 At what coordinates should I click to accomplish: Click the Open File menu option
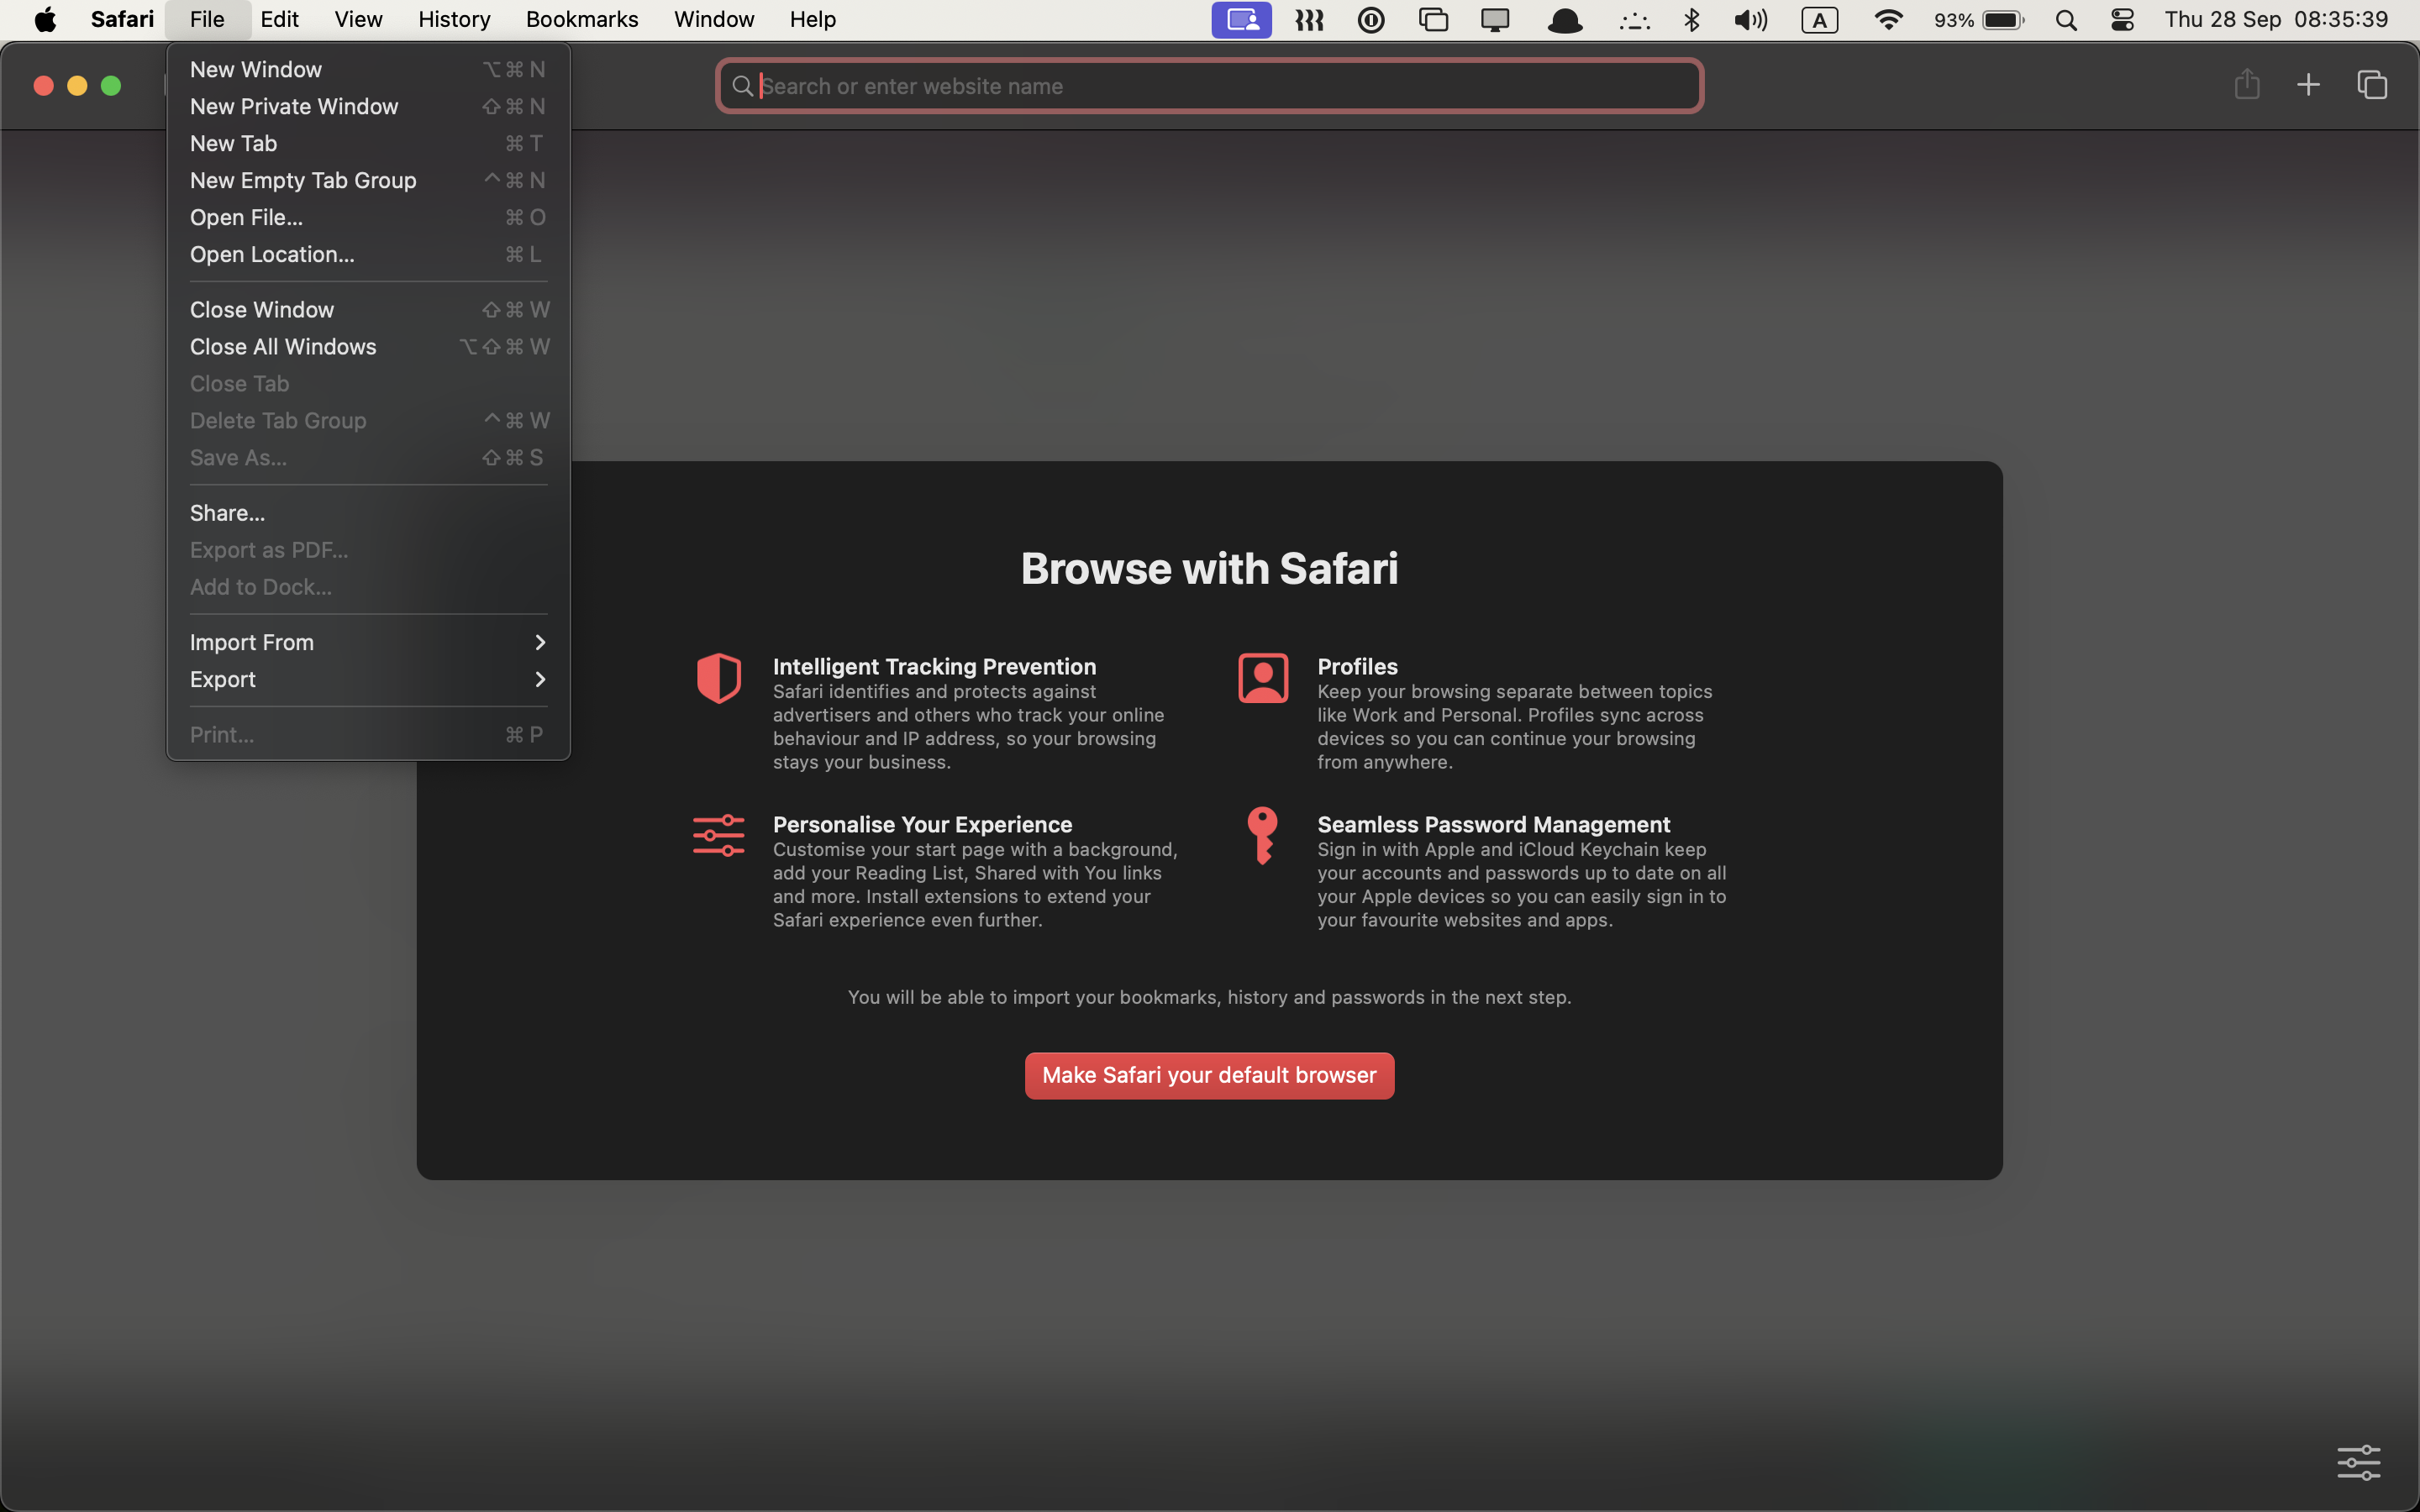pos(245,216)
